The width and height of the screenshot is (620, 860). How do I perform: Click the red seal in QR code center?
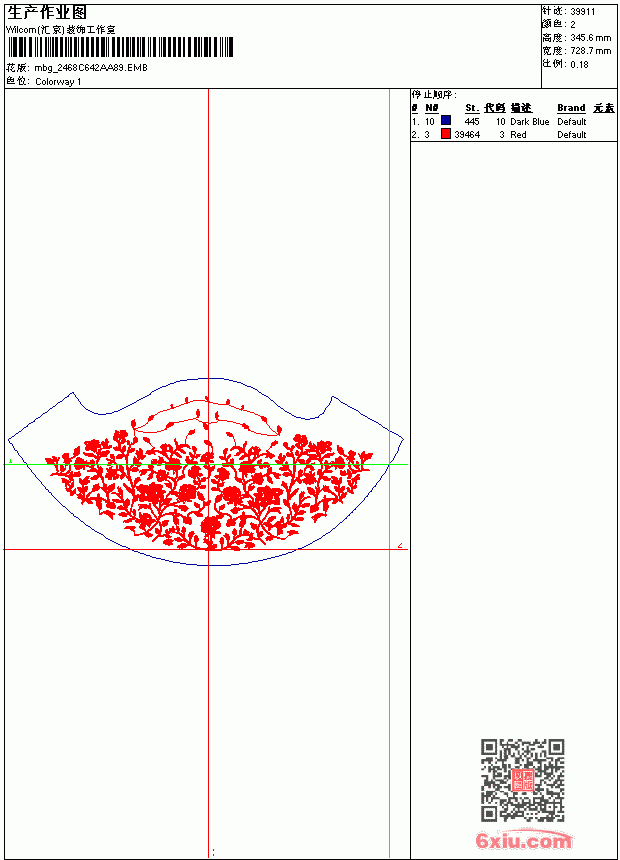coord(523,780)
